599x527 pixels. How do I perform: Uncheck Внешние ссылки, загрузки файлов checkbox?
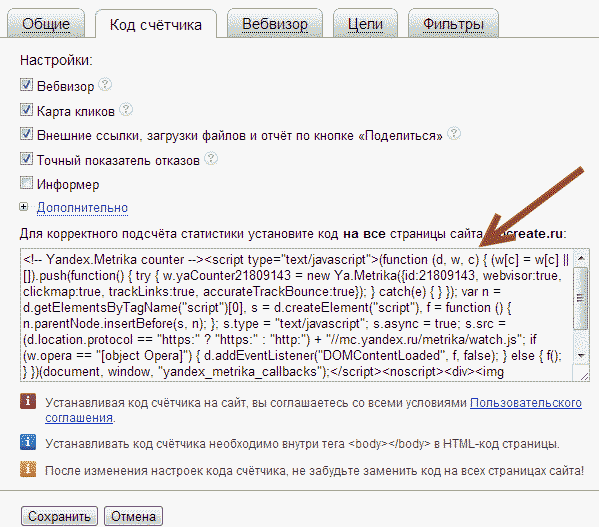(26, 134)
